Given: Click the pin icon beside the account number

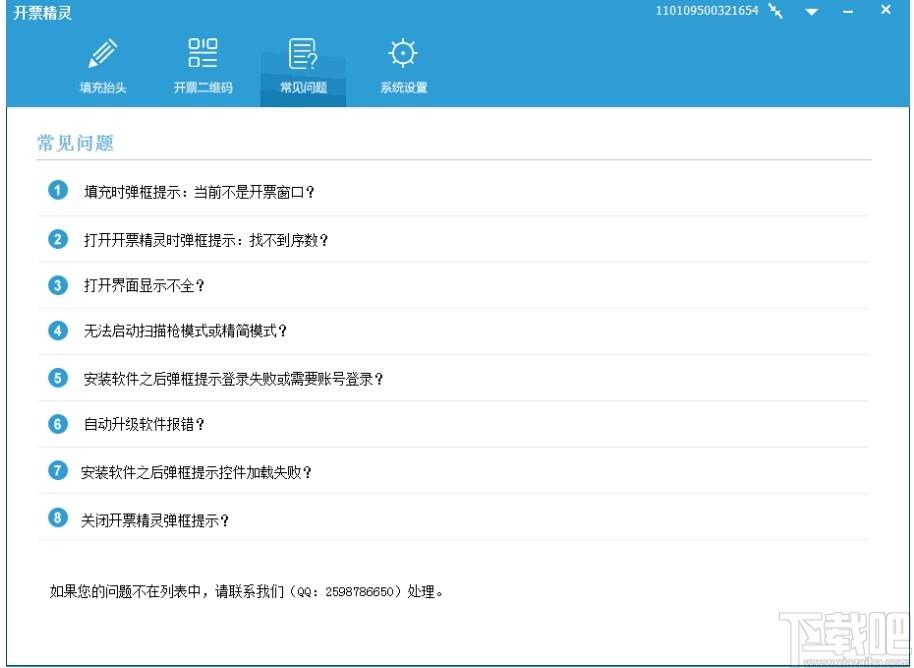Looking at the screenshot, I should (776, 10).
